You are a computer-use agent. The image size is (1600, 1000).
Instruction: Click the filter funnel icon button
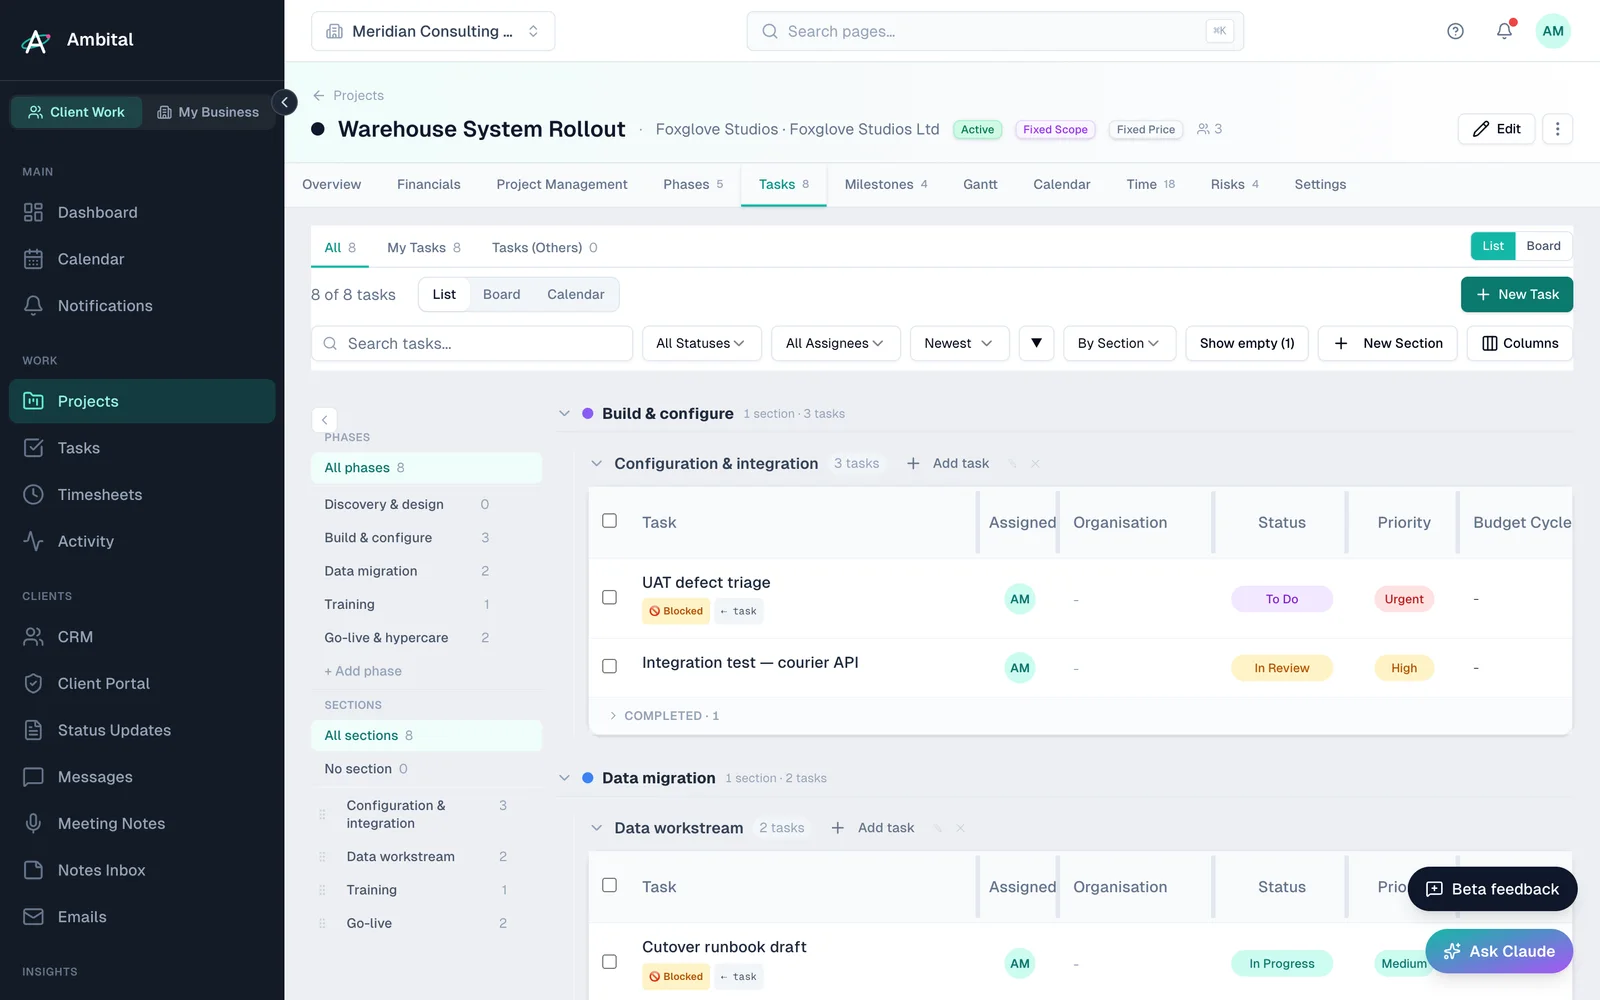coord(1036,343)
